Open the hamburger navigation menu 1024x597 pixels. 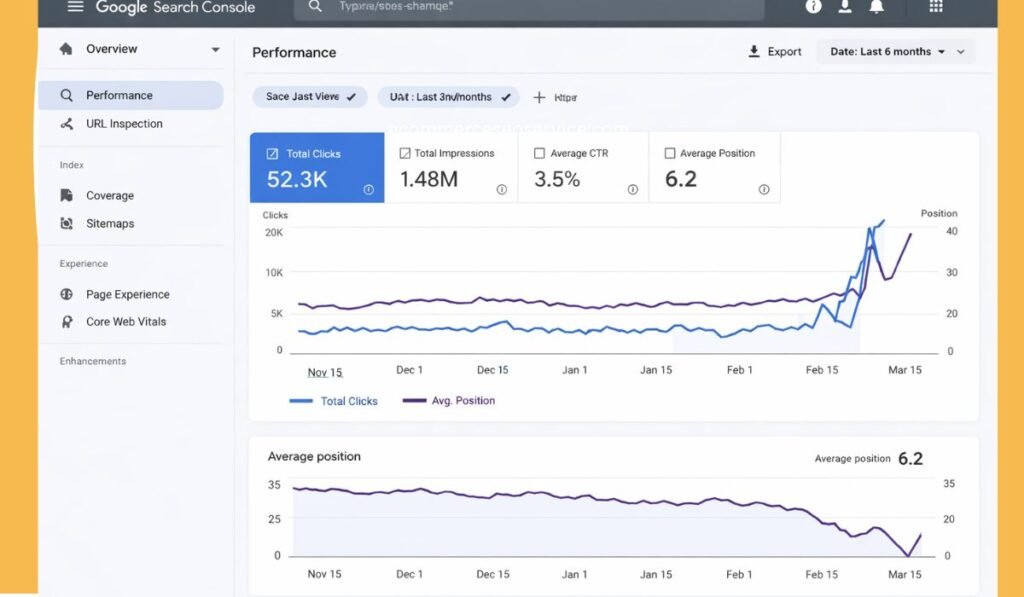75,8
